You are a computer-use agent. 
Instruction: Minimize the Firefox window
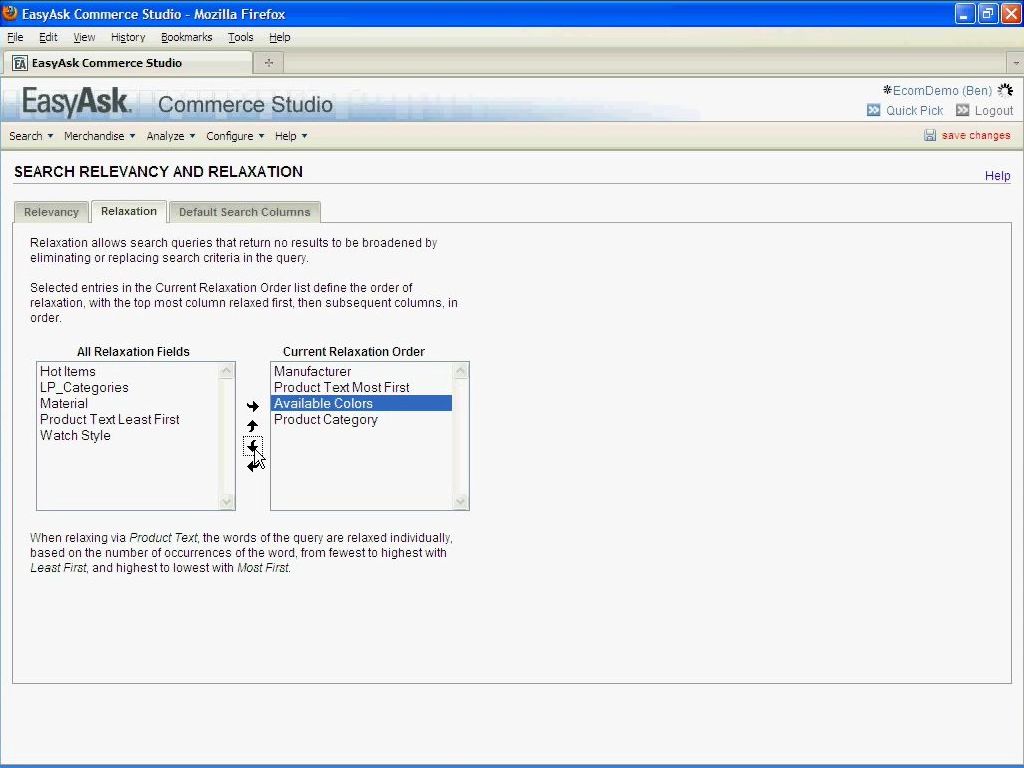point(965,13)
